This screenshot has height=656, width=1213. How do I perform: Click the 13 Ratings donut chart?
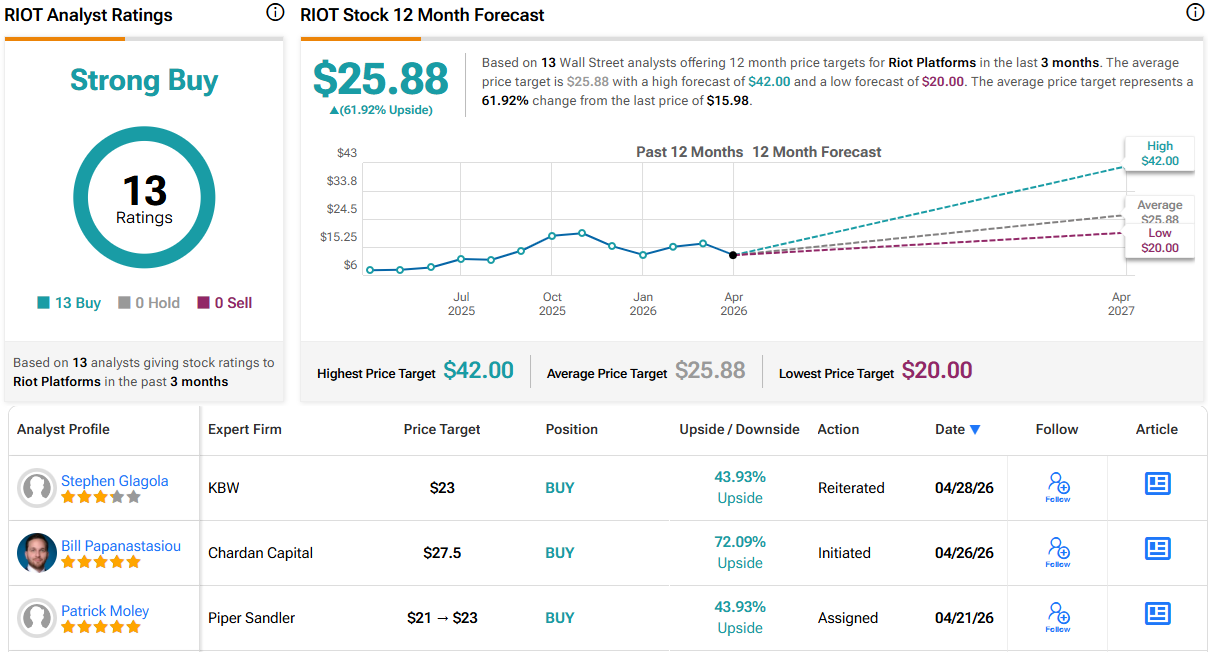(144, 199)
